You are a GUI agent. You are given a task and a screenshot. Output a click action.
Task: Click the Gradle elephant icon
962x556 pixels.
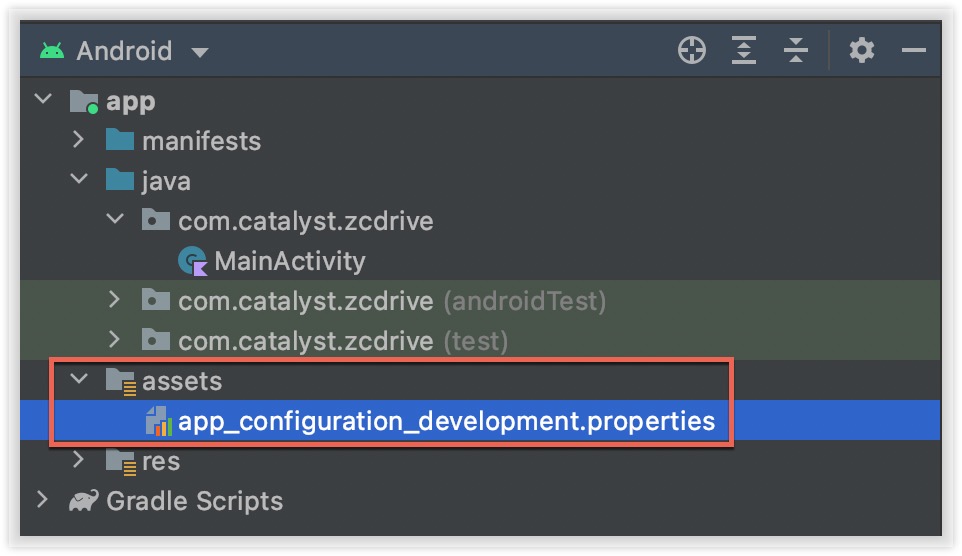point(84,501)
